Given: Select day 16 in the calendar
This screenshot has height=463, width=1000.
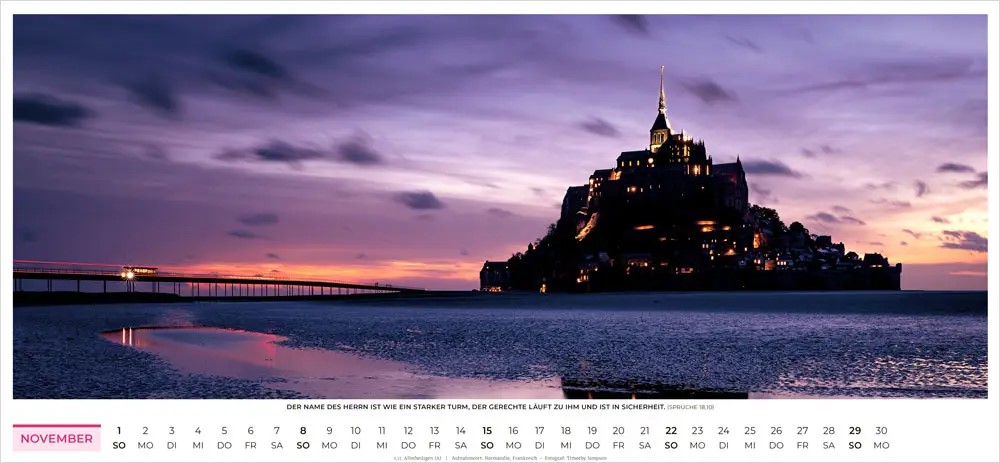Looking at the screenshot, I should point(513,430).
